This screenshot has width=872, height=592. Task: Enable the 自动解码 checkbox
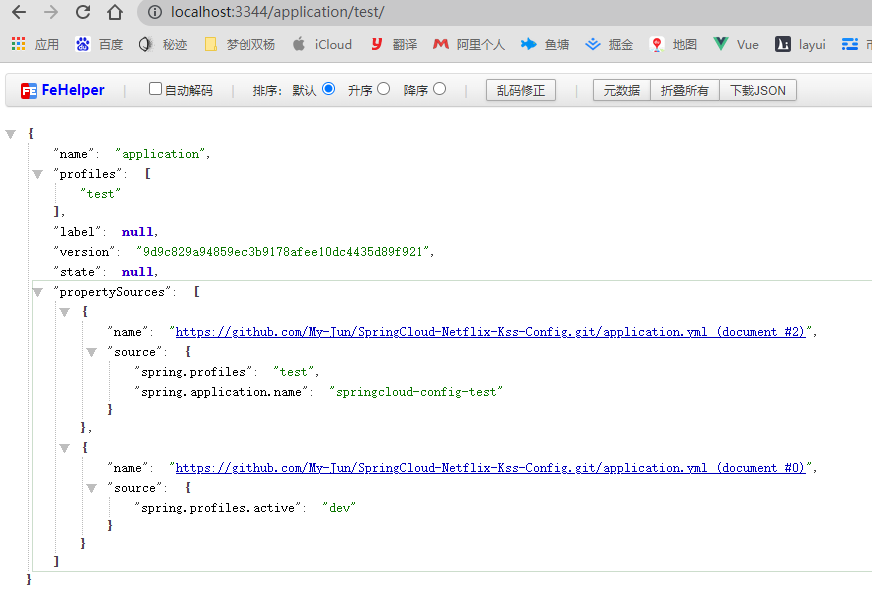(155, 89)
